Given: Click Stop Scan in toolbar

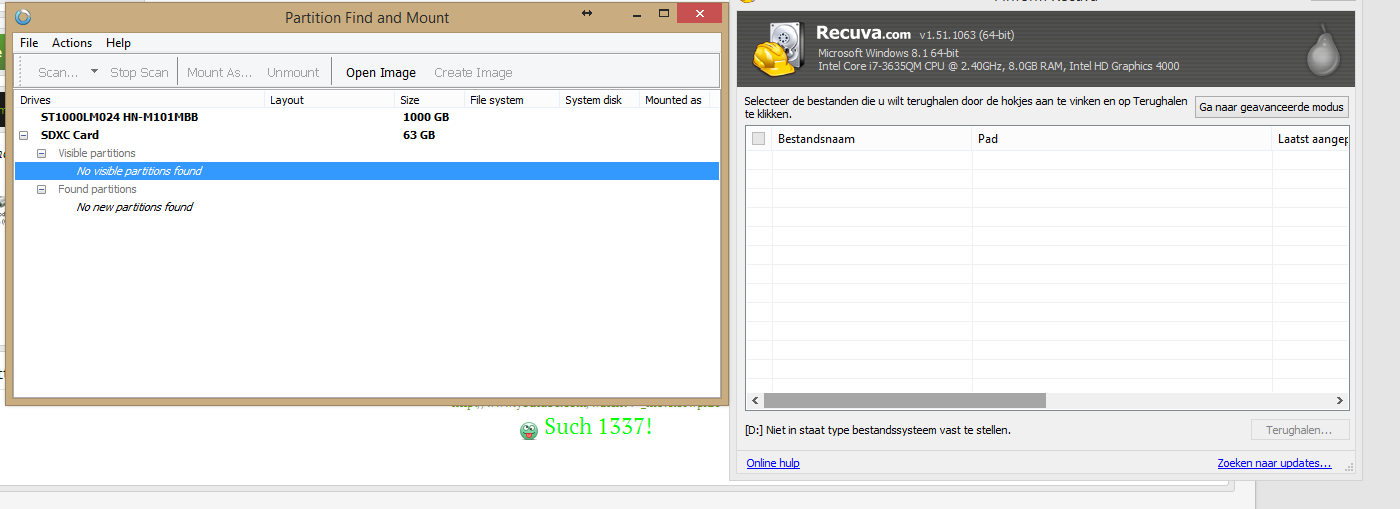Looking at the screenshot, I should 139,72.
